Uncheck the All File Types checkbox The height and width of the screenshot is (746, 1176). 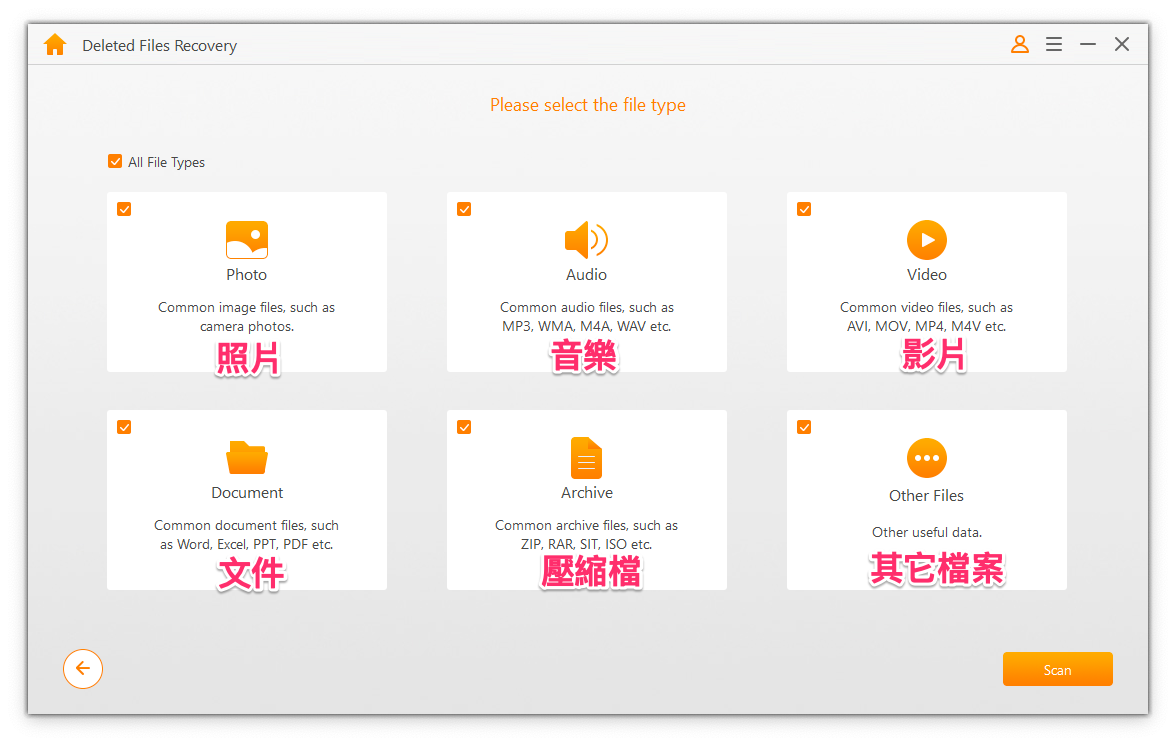pos(115,161)
